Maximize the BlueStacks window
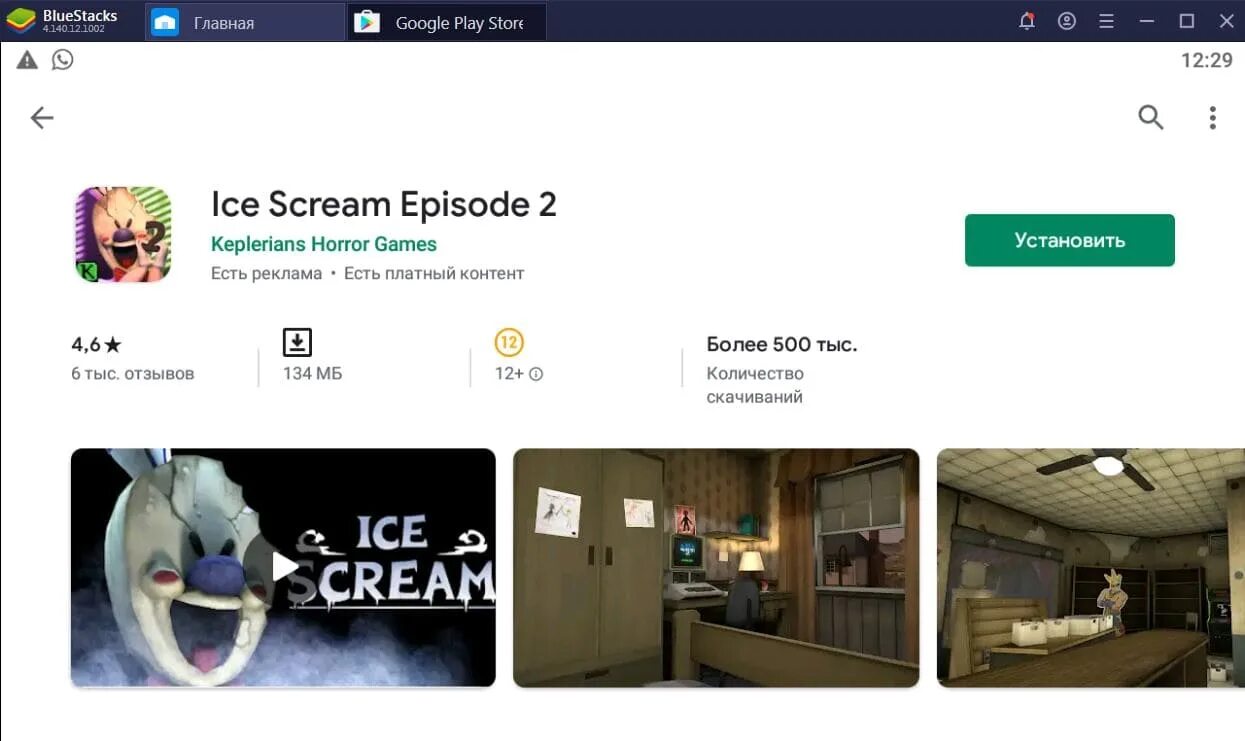The height and width of the screenshot is (741, 1245). pos(1187,21)
